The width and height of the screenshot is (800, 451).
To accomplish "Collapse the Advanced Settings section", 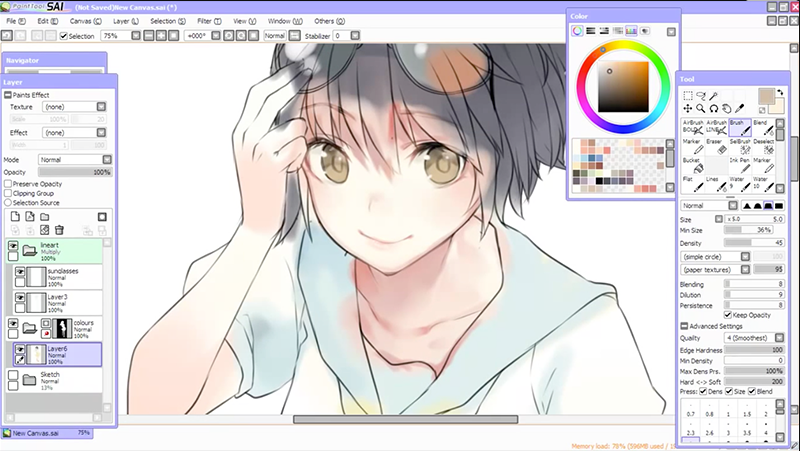I will click(x=684, y=326).
